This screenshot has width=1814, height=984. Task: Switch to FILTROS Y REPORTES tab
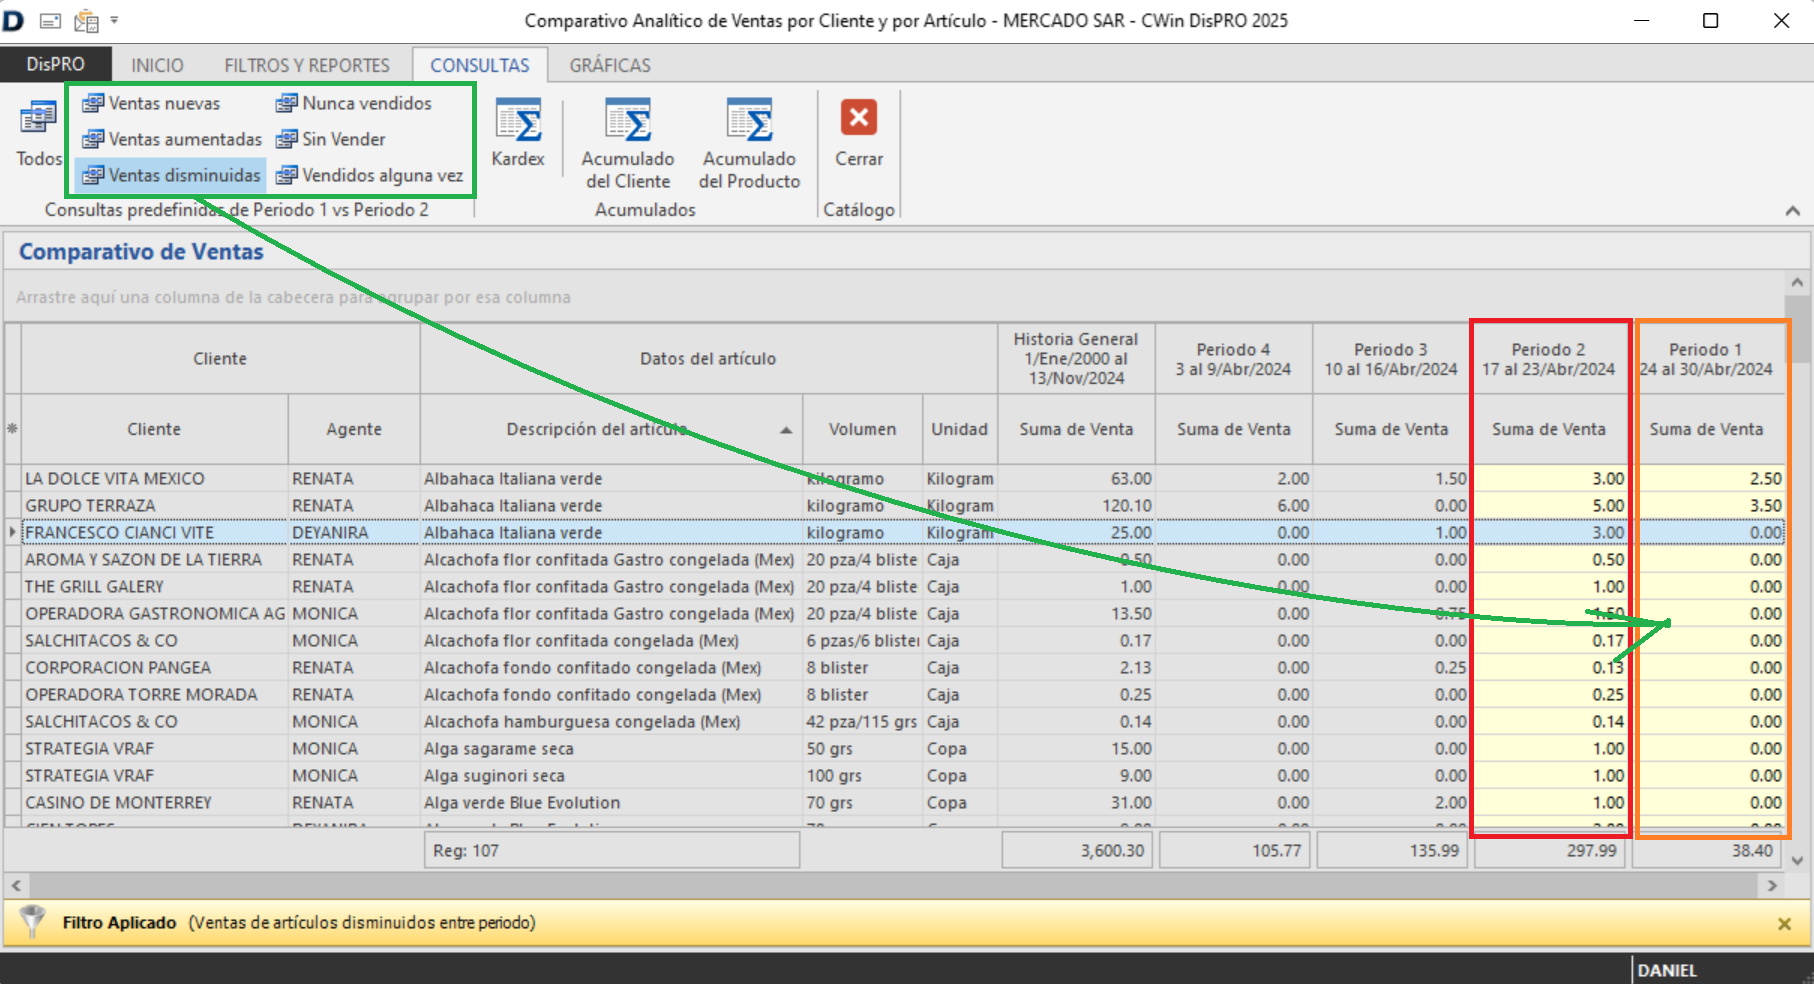click(x=307, y=65)
